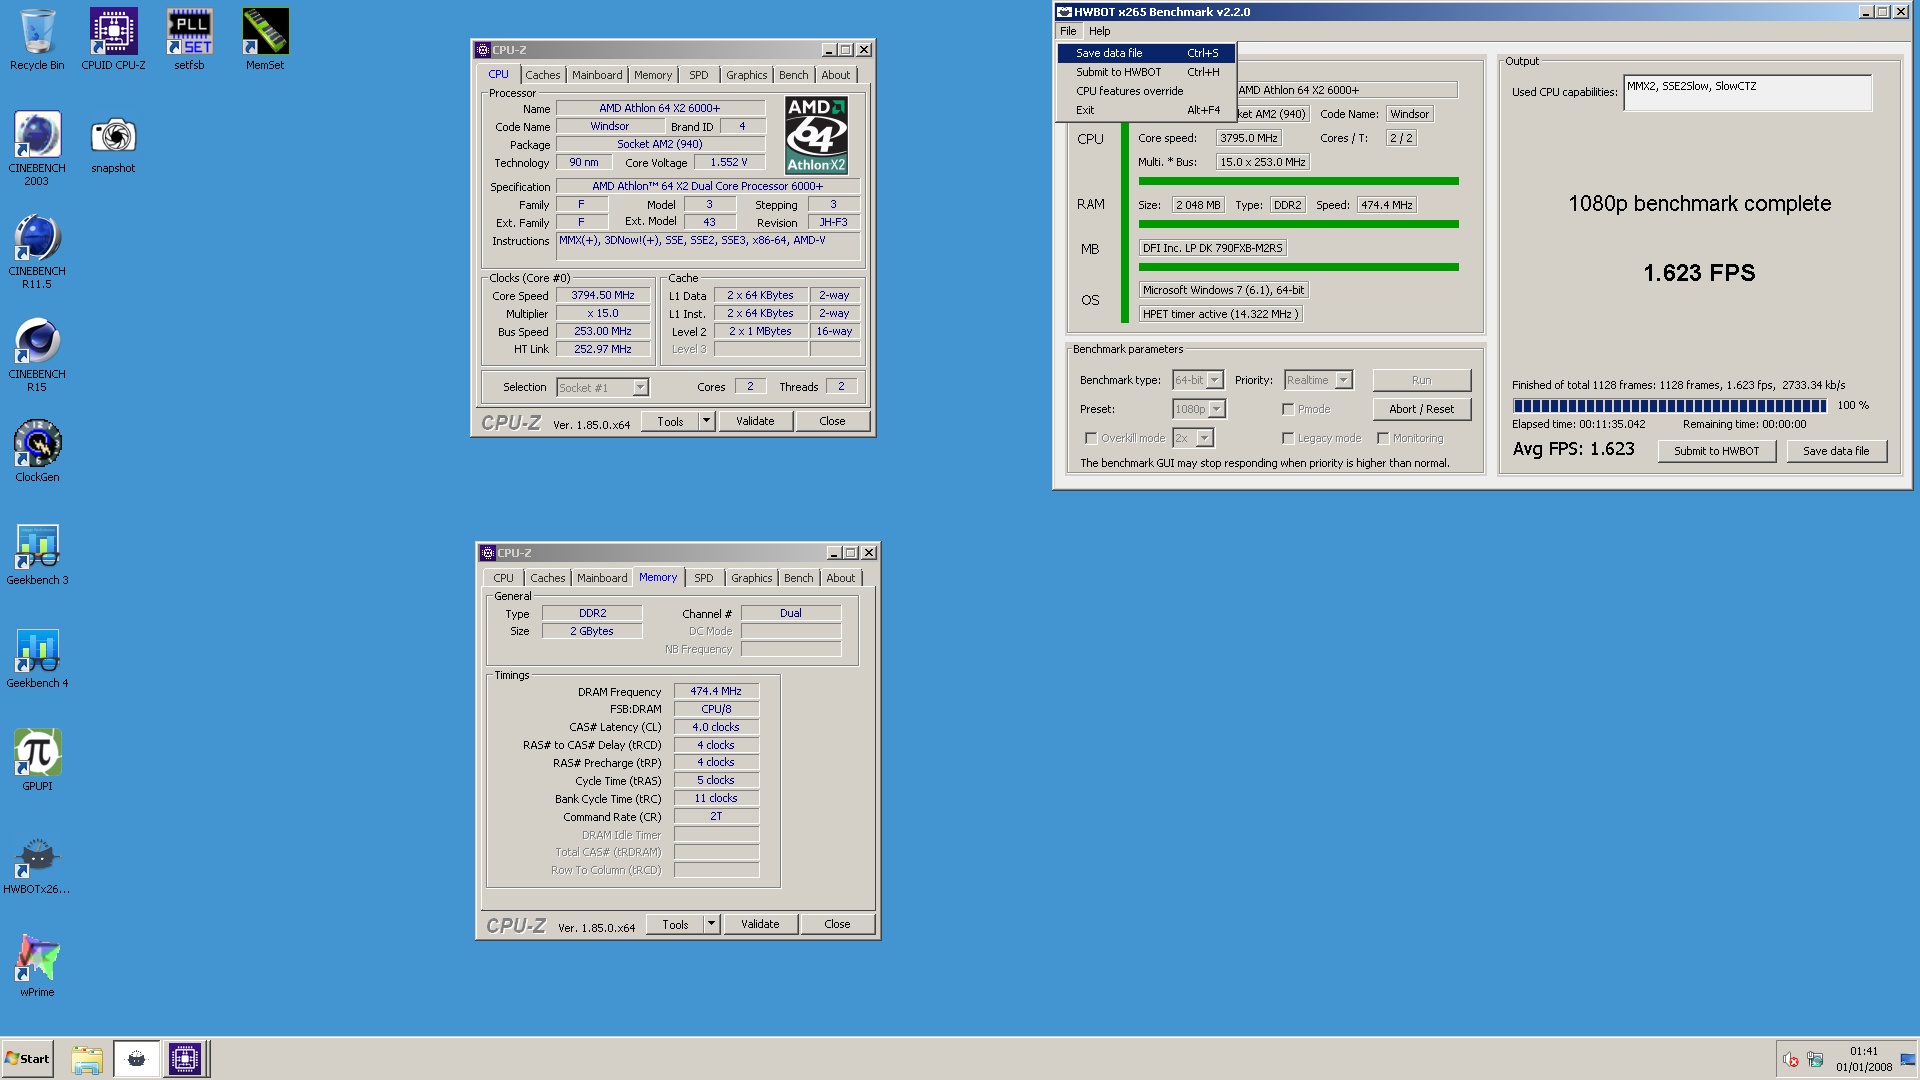Open the file explorer taskbar icon

coord(87,1059)
